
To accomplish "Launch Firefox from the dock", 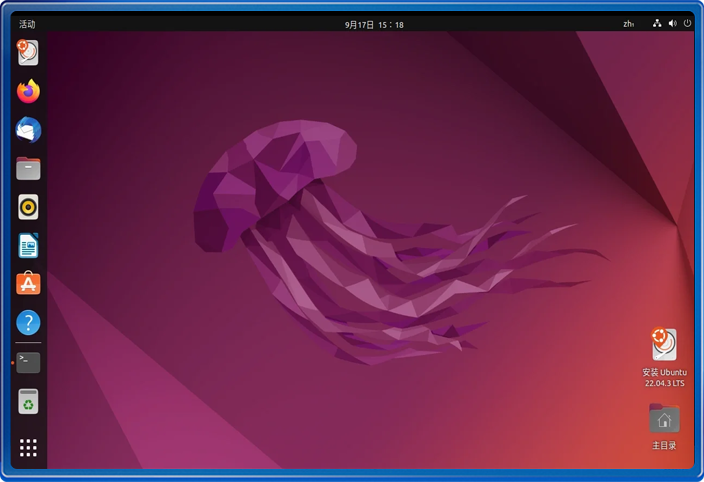I will point(28,91).
